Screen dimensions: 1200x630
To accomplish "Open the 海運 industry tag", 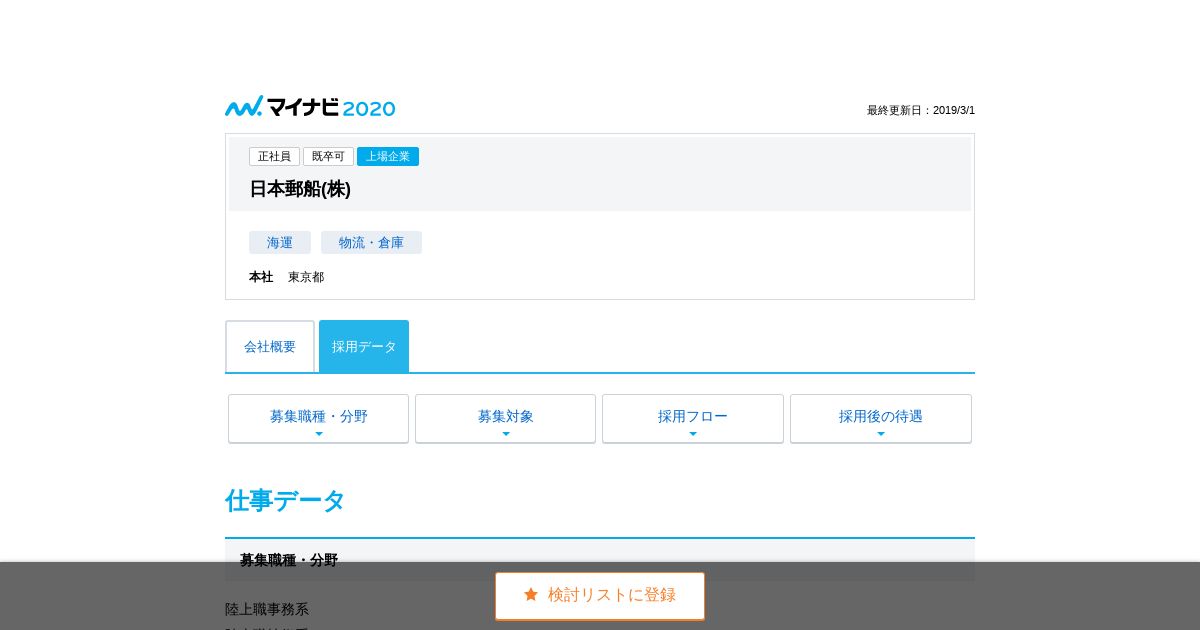I will point(280,243).
